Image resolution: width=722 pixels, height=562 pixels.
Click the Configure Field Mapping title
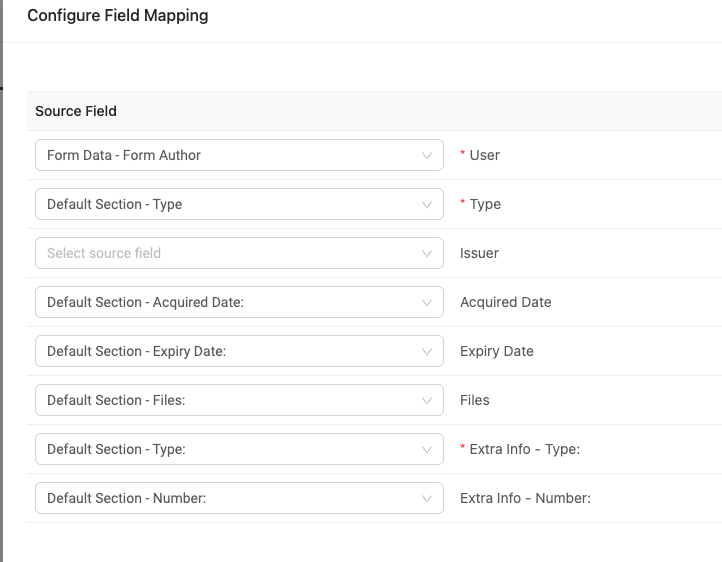coord(118,16)
